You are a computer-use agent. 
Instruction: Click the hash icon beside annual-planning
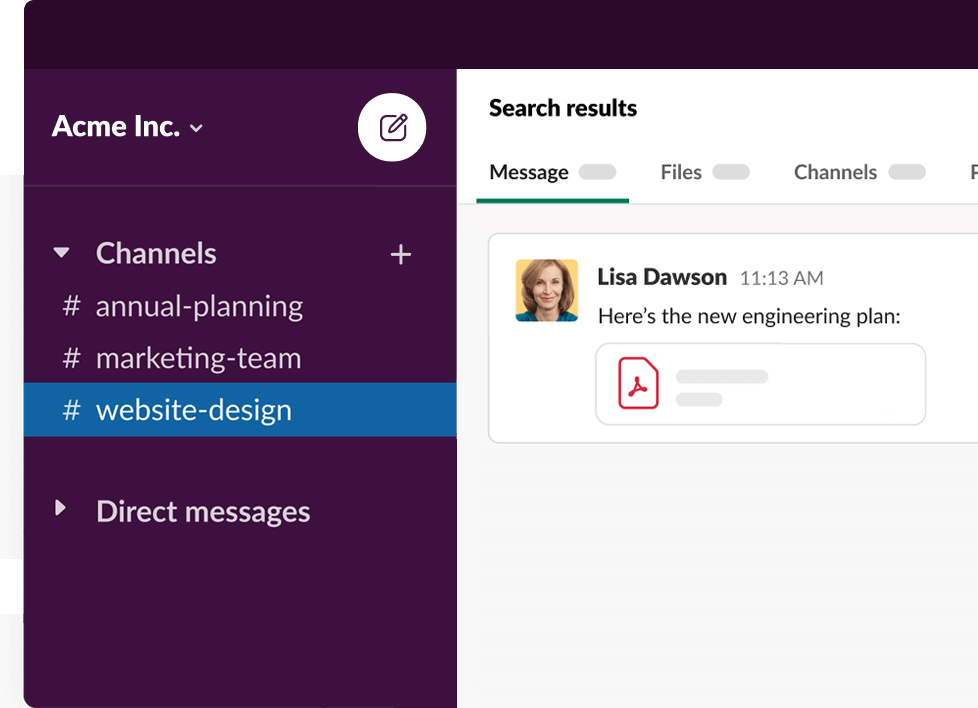point(71,306)
